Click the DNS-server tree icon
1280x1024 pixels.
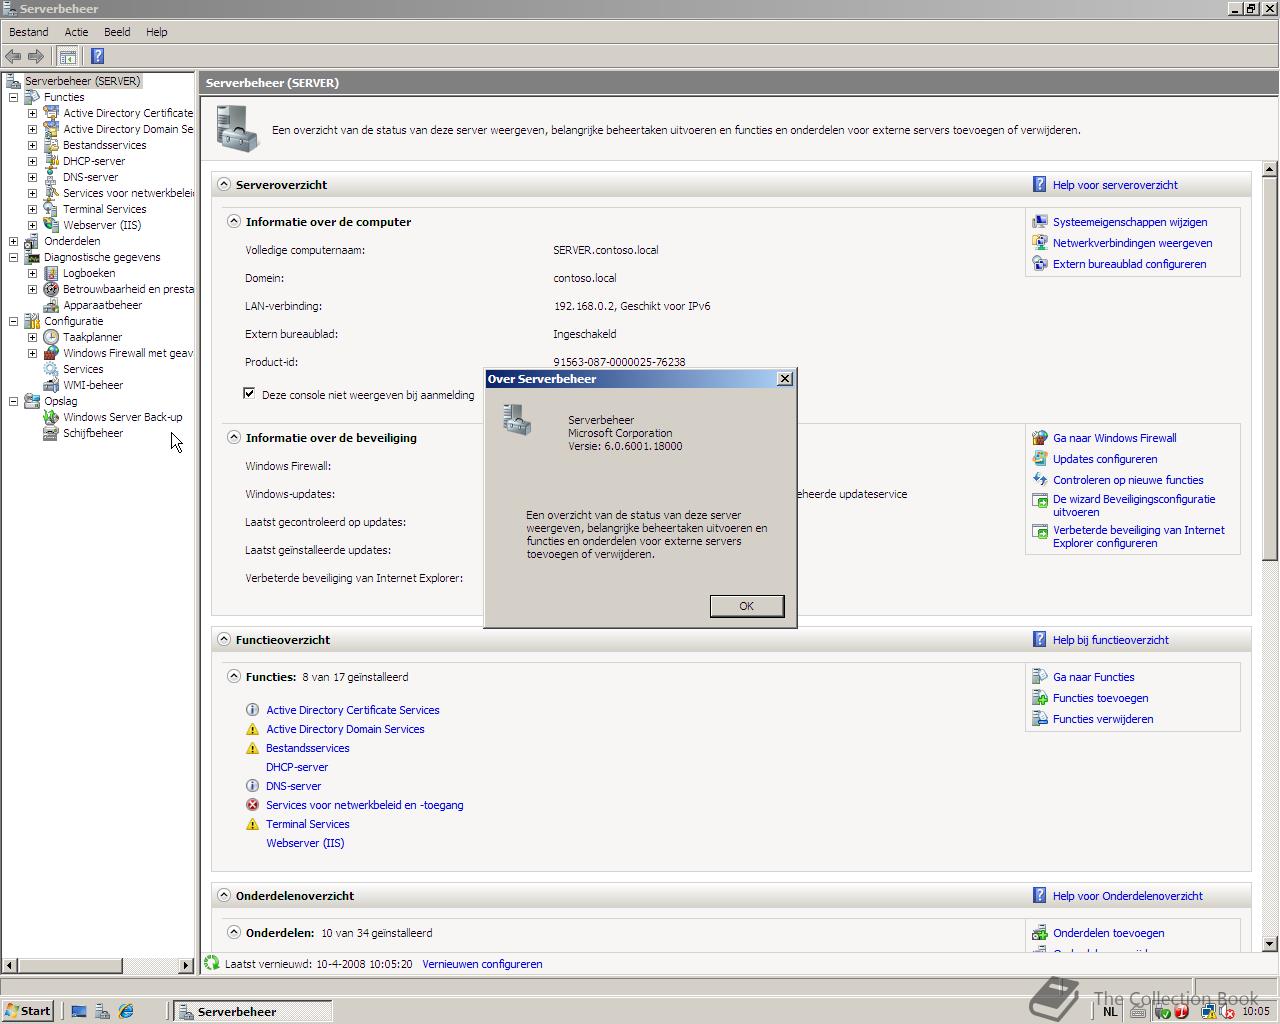point(51,177)
